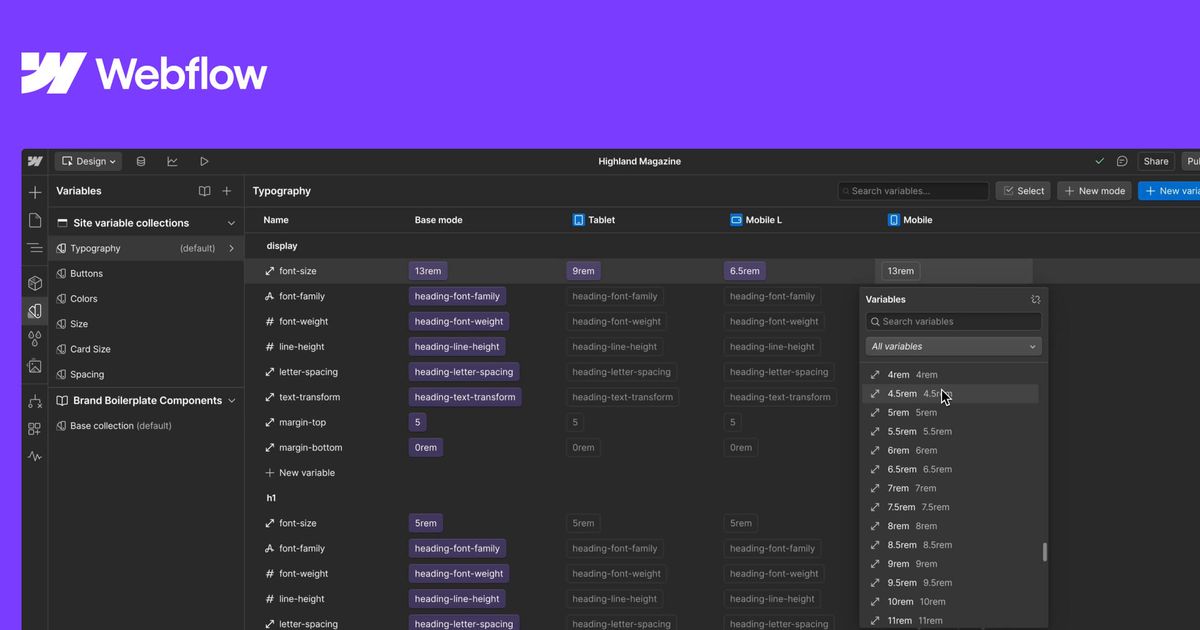Viewport: 1200px width, 630px height.
Task: Click display font-size Mobile L 6.5rem value
Action: point(745,271)
